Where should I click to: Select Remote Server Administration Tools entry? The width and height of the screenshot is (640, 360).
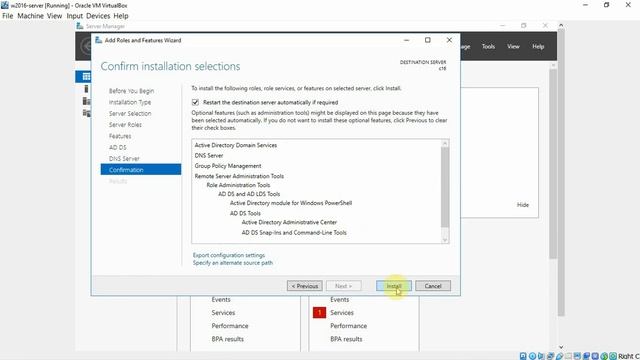point(239,176)
